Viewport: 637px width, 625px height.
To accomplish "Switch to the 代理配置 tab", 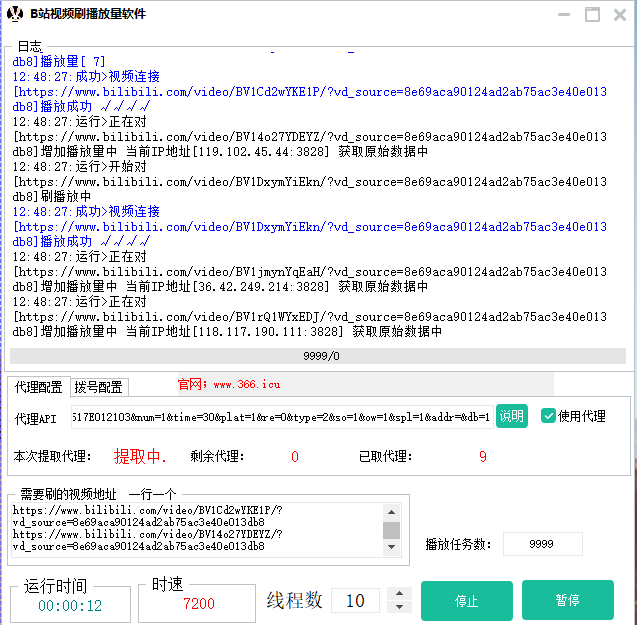I will point(39,387).
